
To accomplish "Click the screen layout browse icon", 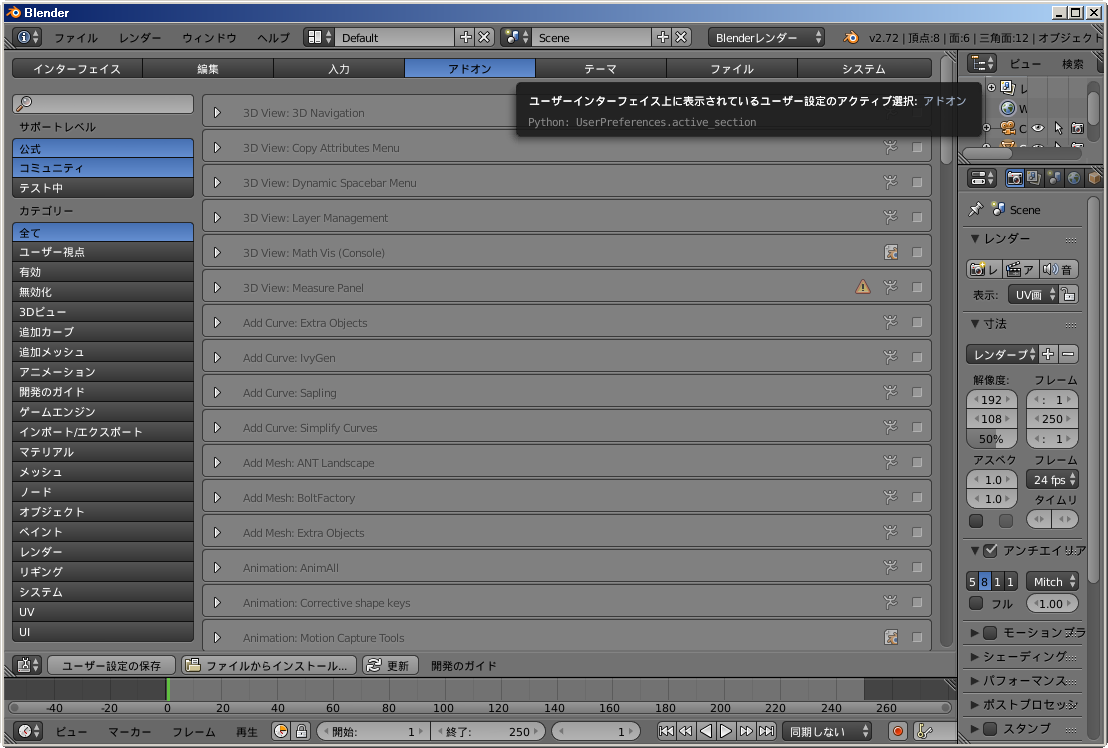I will (x=319, y=37).
